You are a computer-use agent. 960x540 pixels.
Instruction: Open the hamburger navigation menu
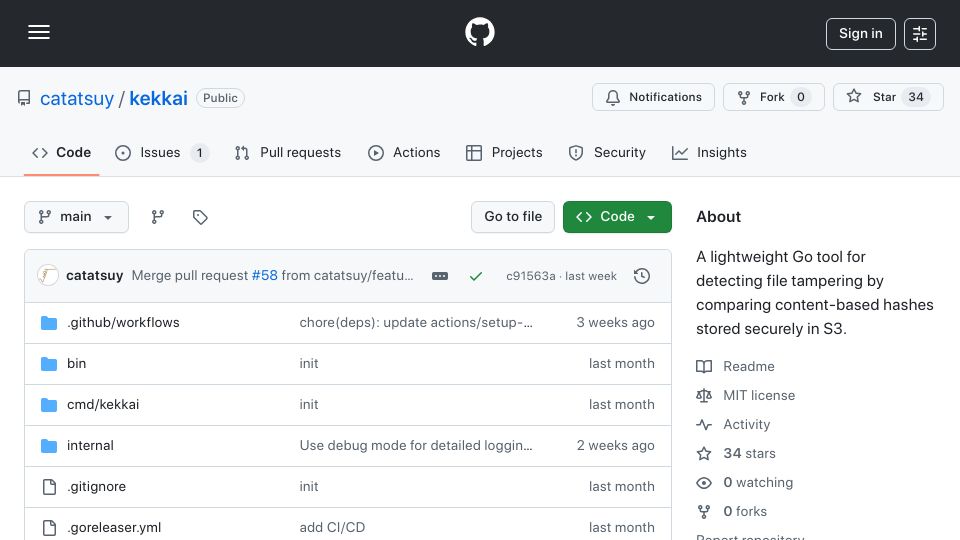[x=39, y=32]
